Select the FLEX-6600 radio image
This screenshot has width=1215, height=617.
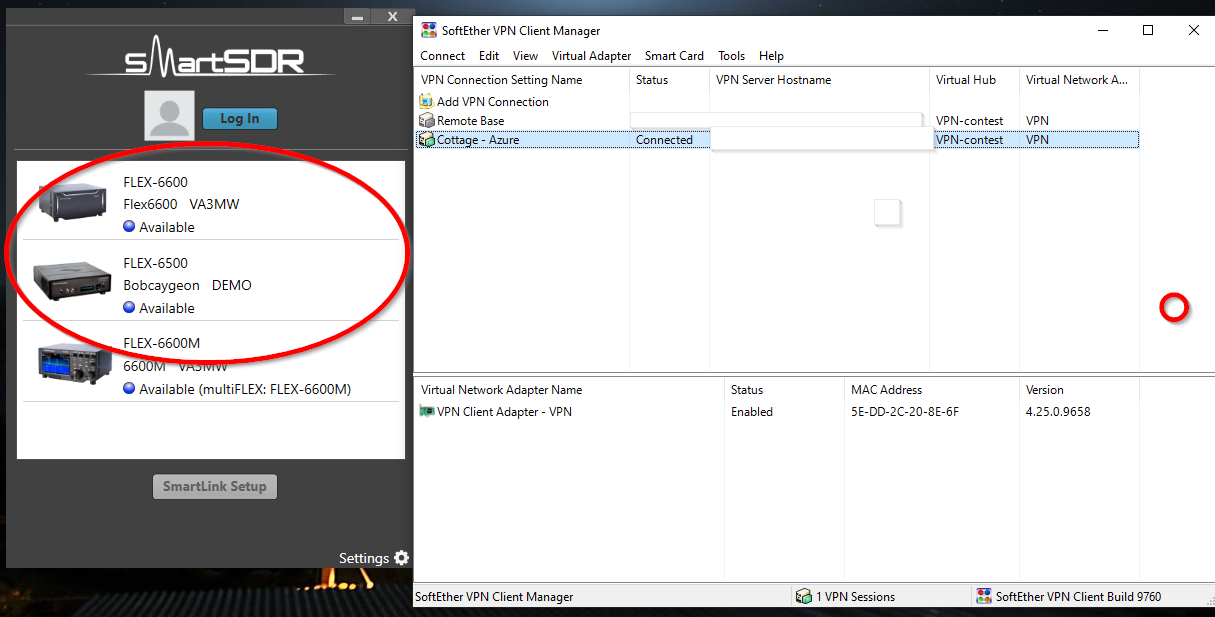[72, 200]
